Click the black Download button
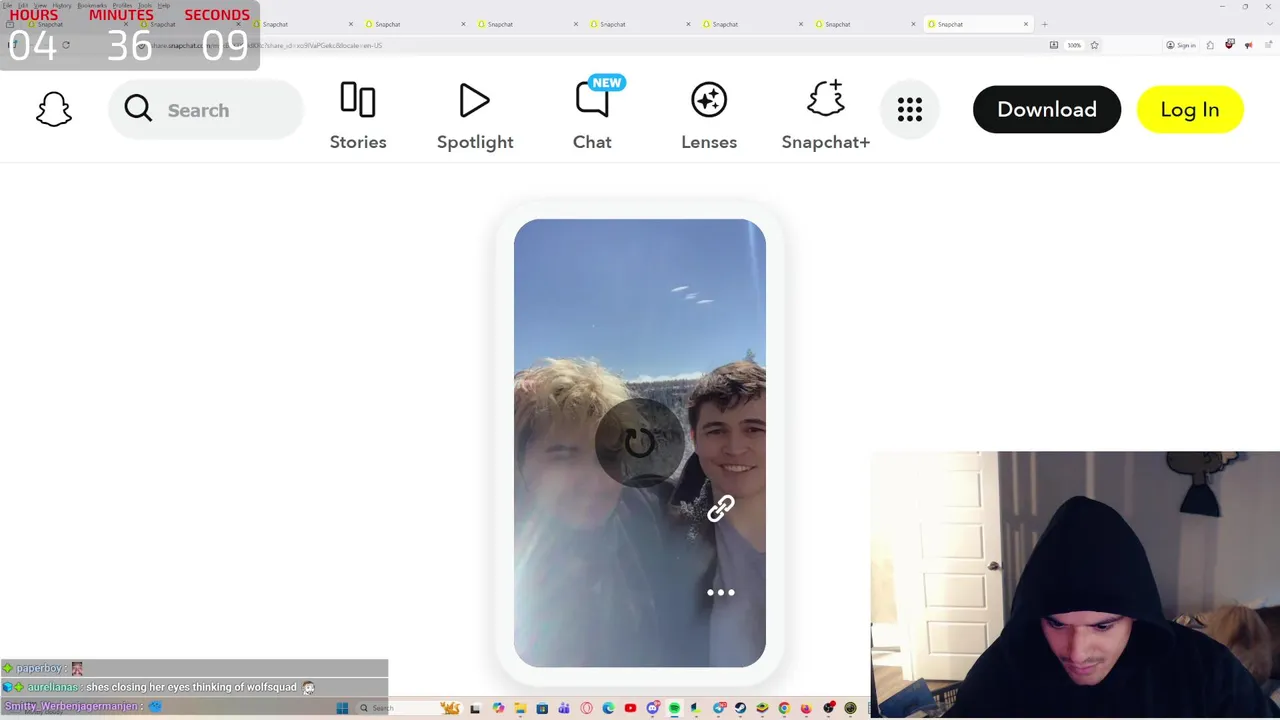 (1047, 109)
